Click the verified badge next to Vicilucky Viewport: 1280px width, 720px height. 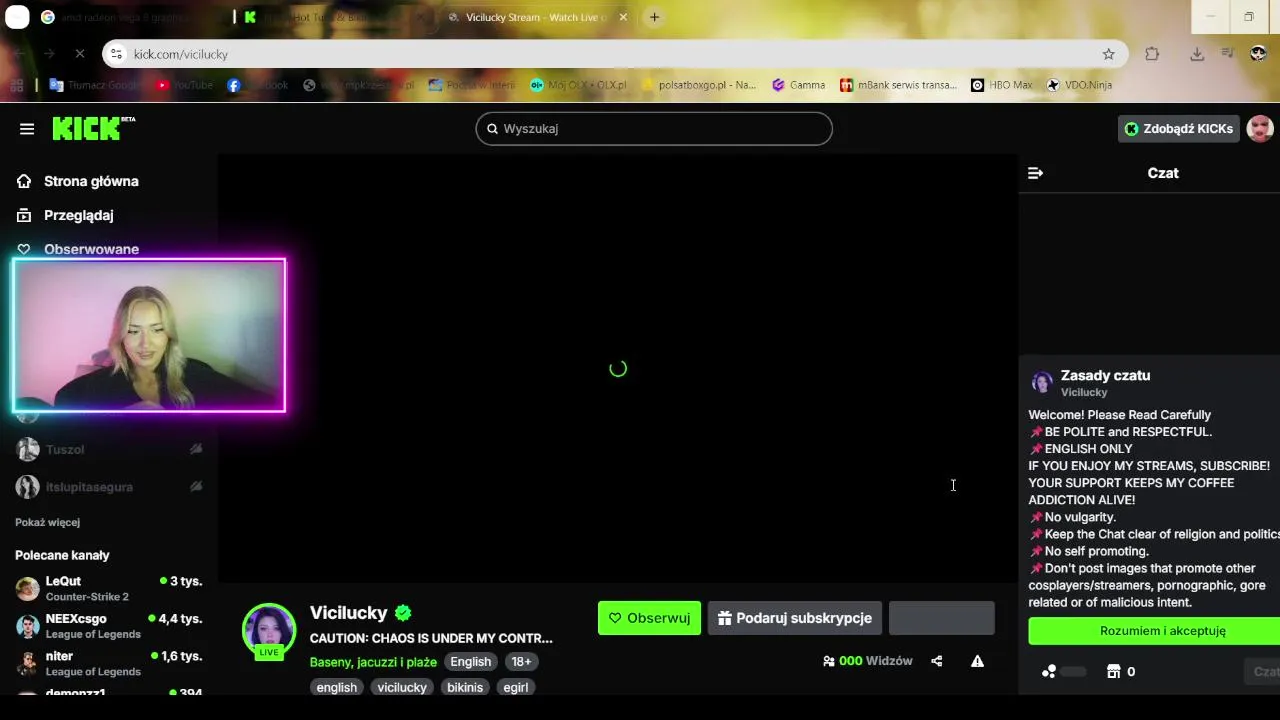pos(403,613)
